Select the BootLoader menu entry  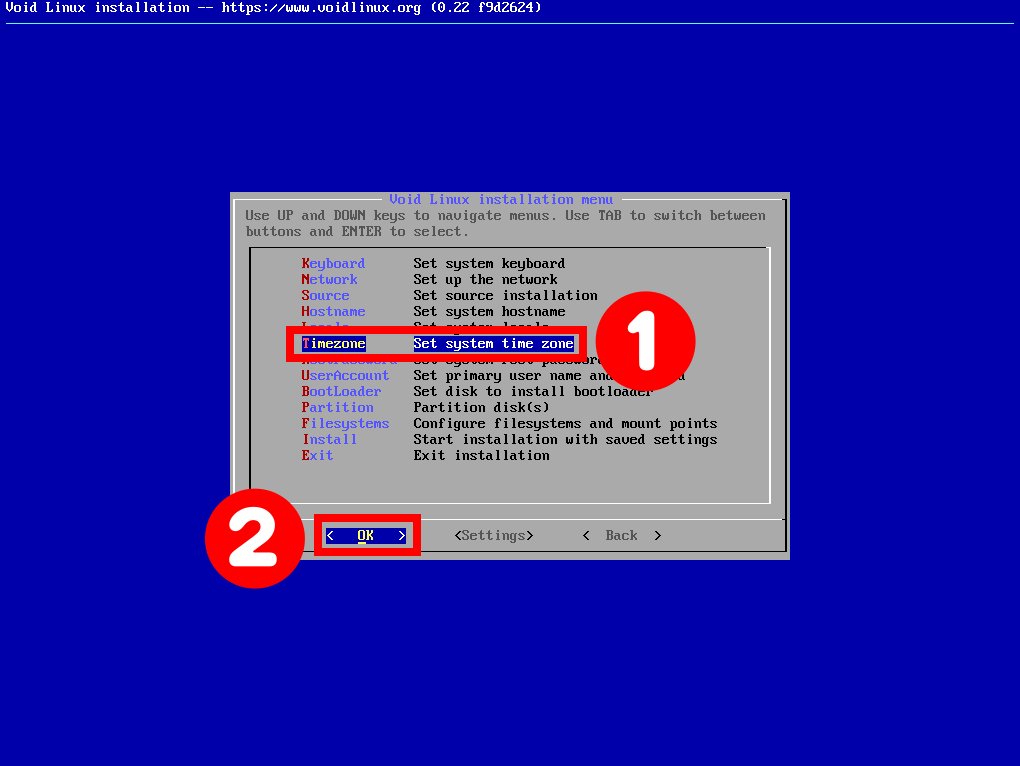[341, 391]
